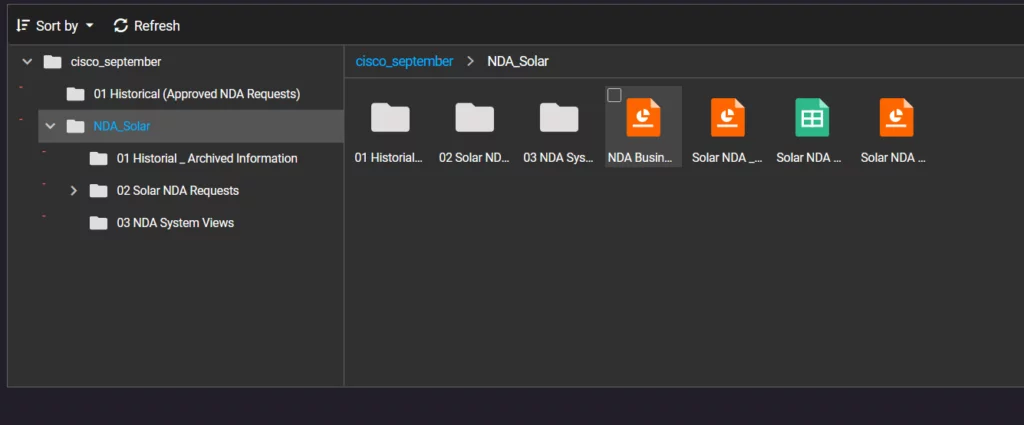Go to cisco_september breadcrumb link
This screenshot has height=425, width=1024.
[x=404, y=61]
